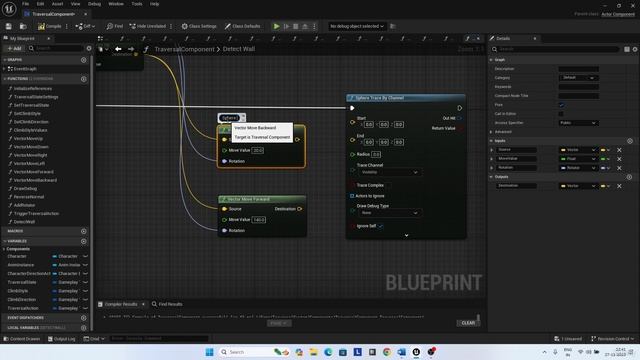
Task: Open the Edit menu
Action: [40, 4]
